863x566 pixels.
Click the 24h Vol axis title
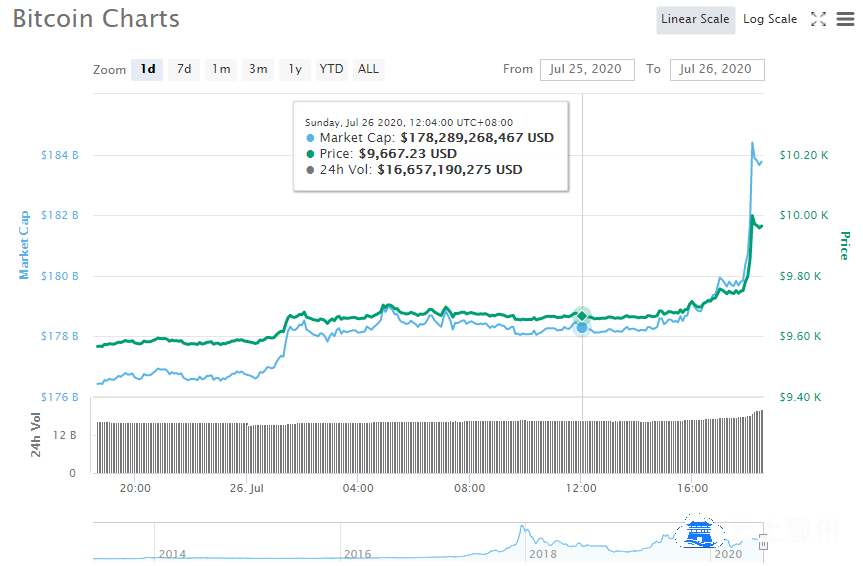36,435
